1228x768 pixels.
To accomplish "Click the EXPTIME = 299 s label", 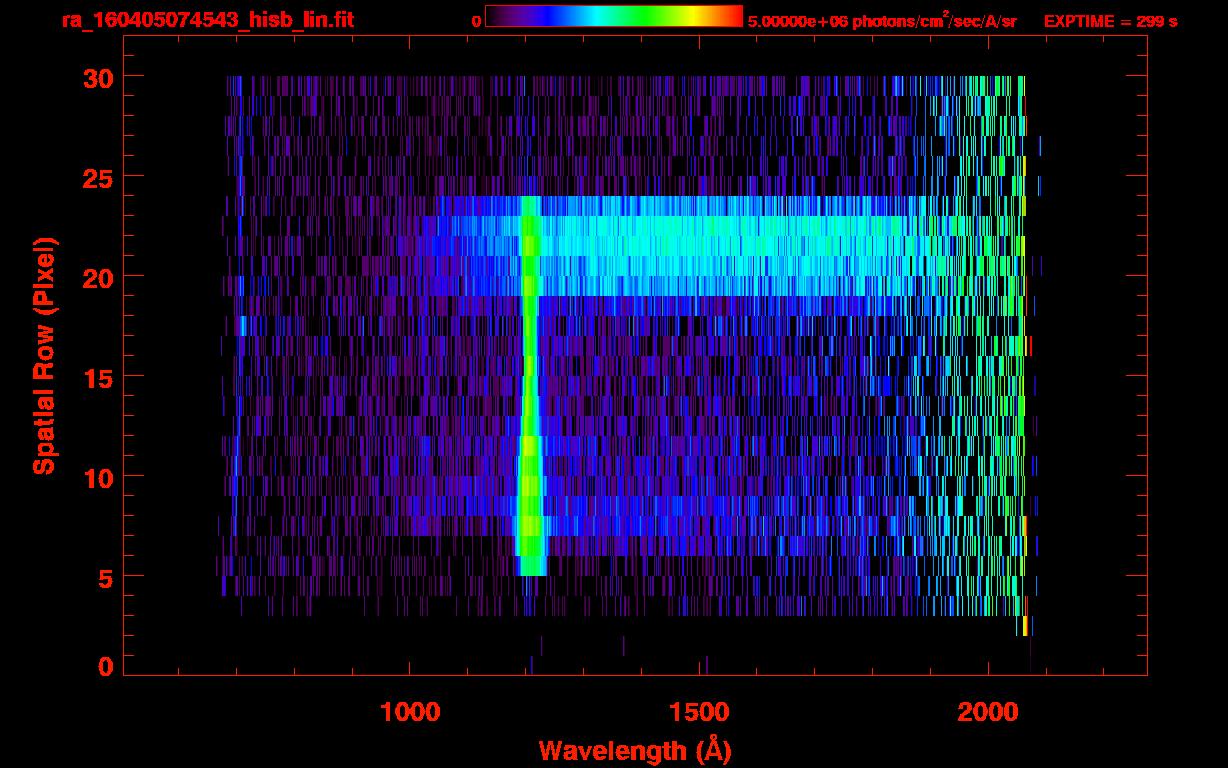I will pos(1110,21).
